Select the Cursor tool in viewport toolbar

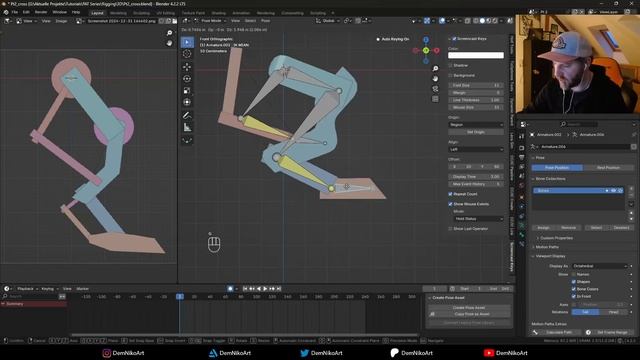click(187, 54)
